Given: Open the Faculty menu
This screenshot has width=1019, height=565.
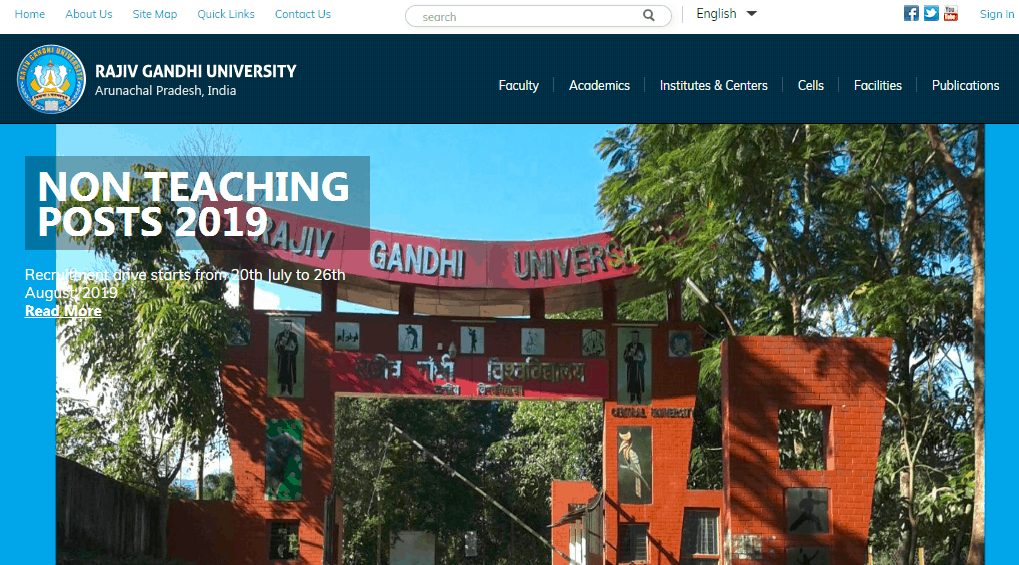Looking at the screenshot, I should pos(519,85).
